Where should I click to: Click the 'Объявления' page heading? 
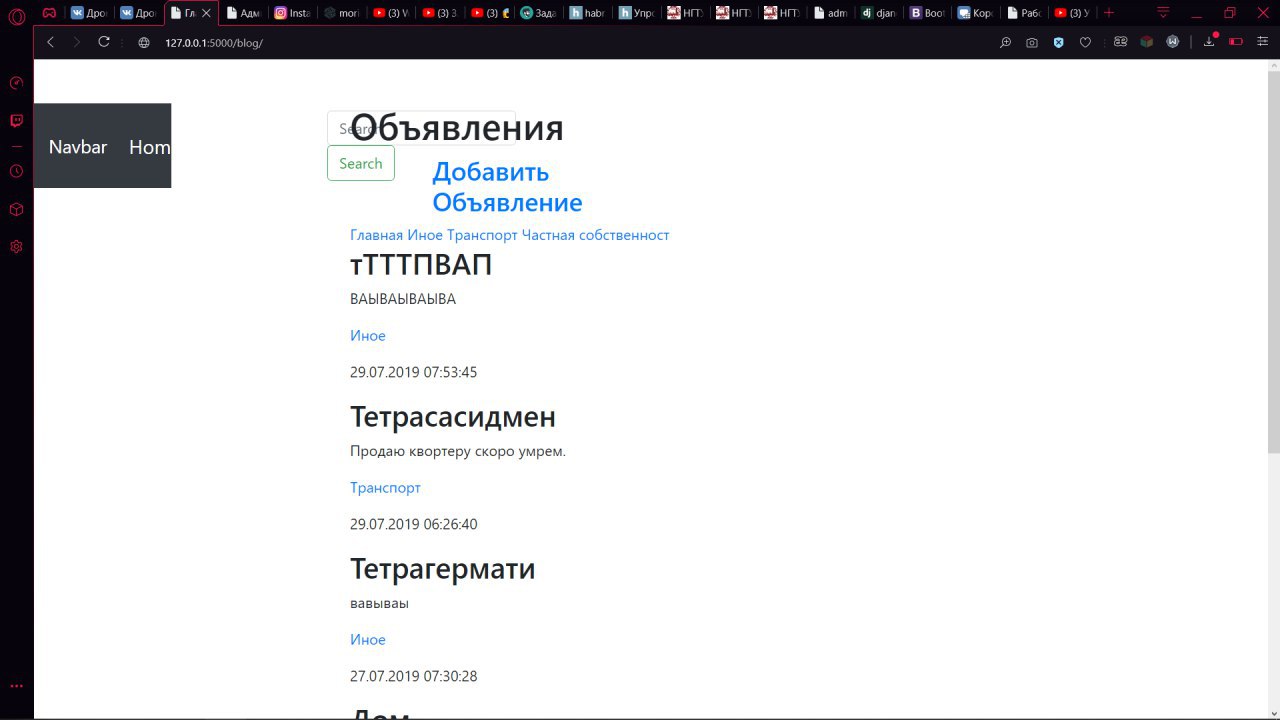[457, 128]
